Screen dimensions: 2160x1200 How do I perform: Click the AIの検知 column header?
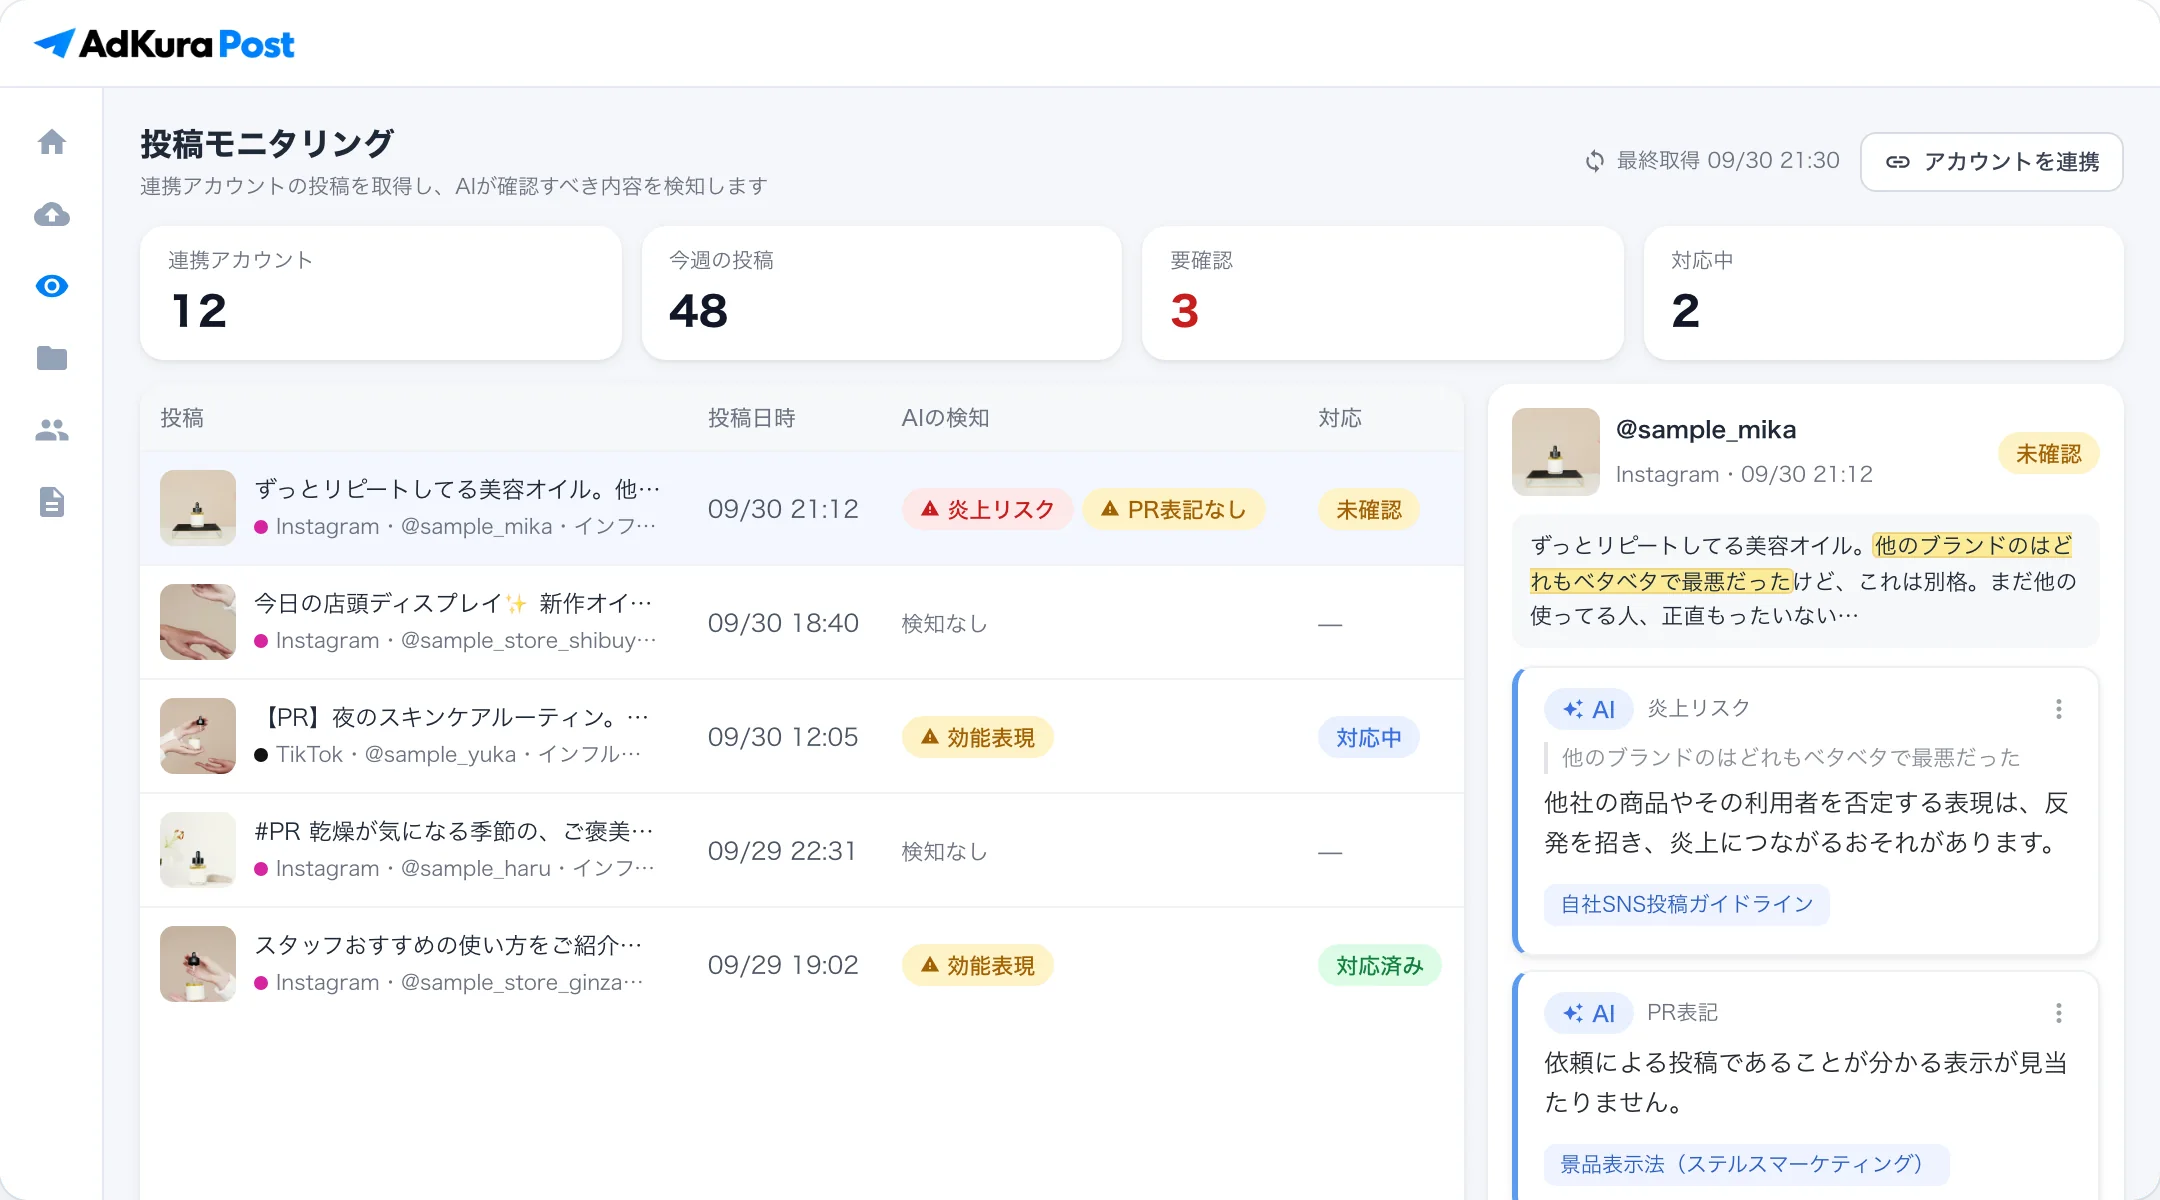coord(945,418)
